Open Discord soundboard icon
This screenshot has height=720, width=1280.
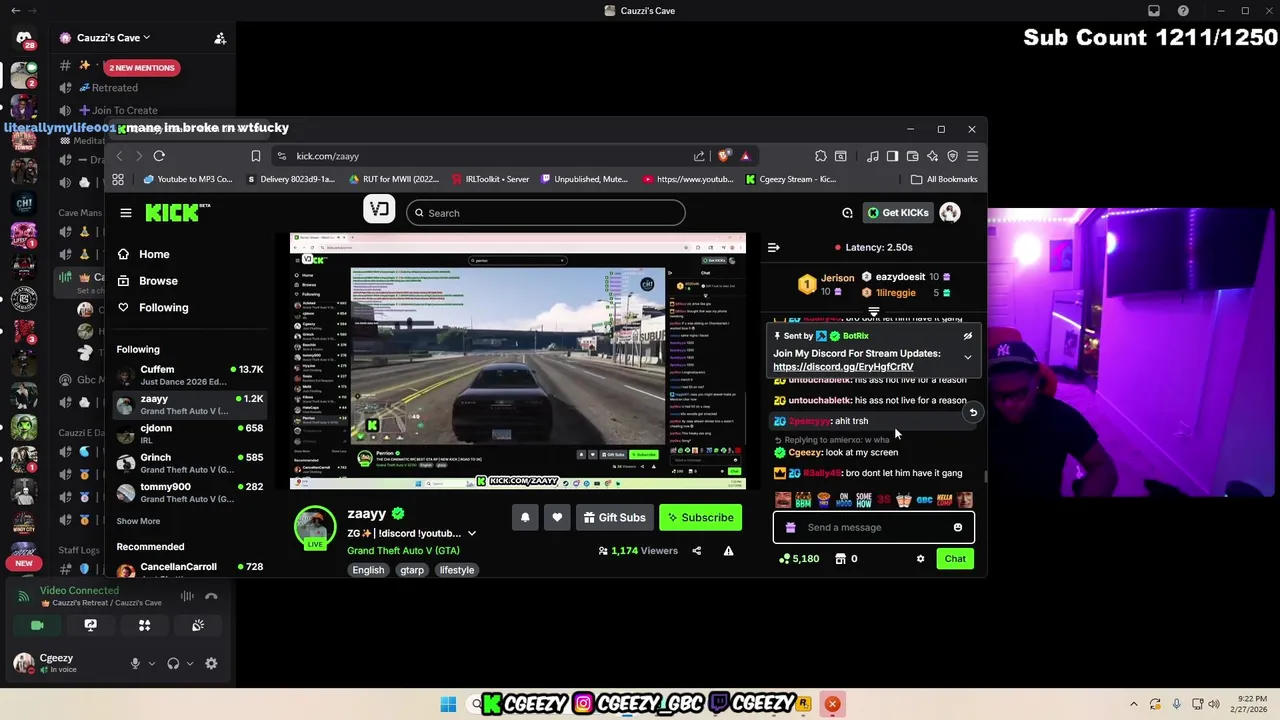198,625
